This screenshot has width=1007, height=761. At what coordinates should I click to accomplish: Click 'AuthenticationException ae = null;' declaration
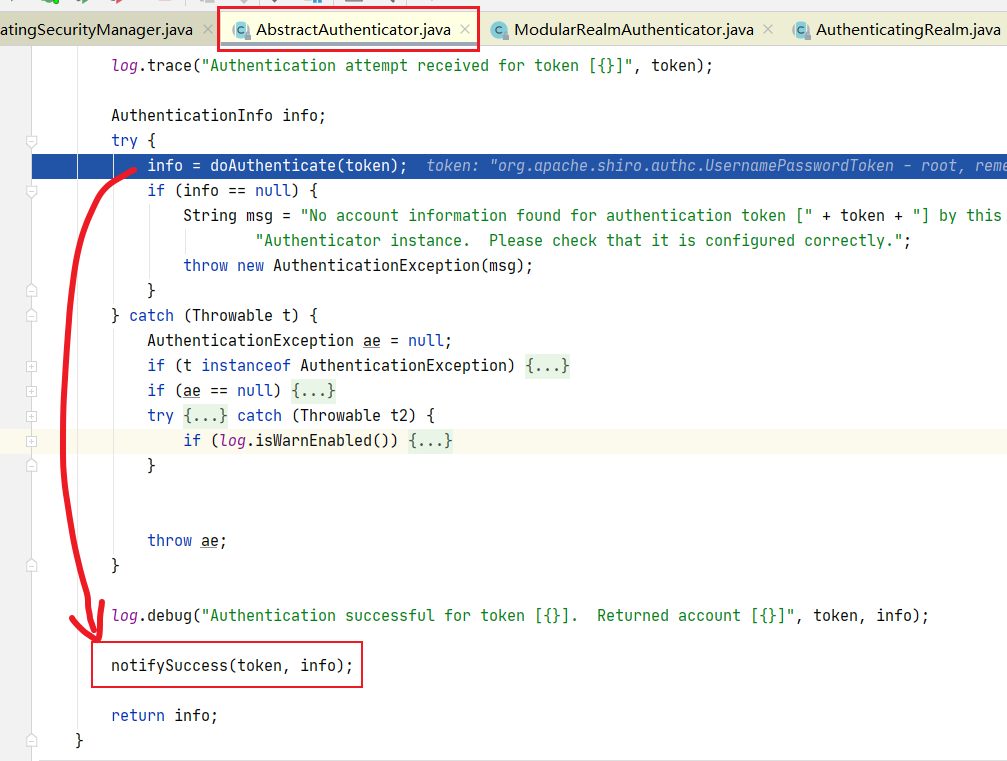299,341
